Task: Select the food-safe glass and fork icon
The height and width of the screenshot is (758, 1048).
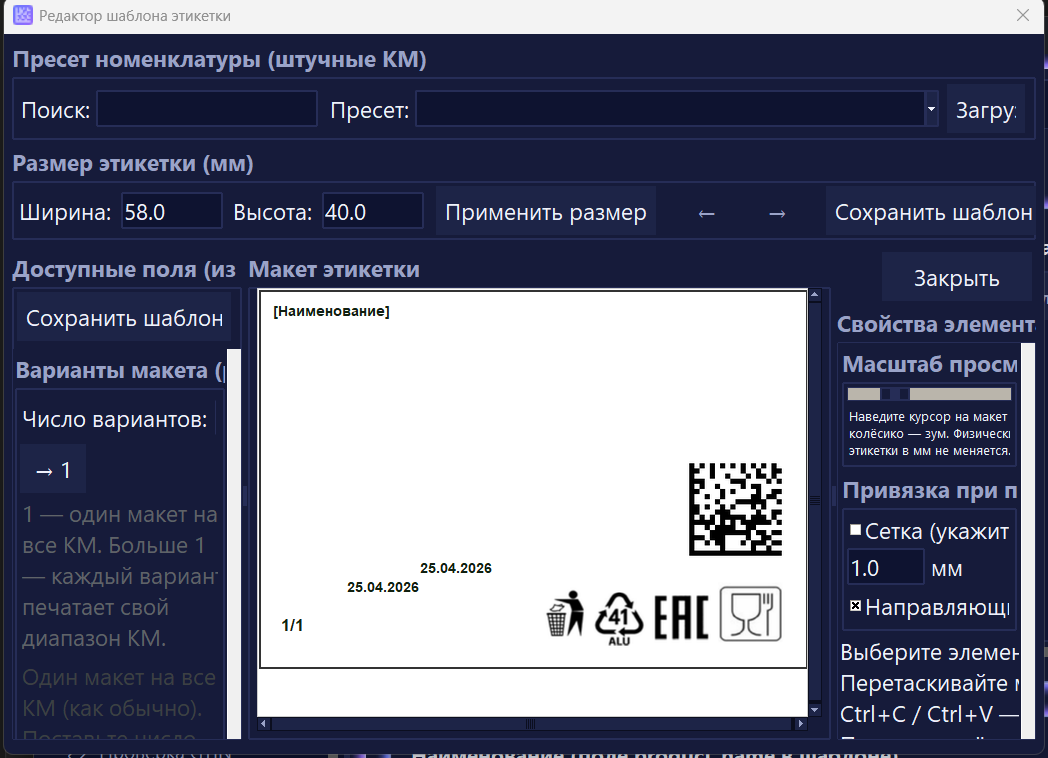Action: click(751, 614)
